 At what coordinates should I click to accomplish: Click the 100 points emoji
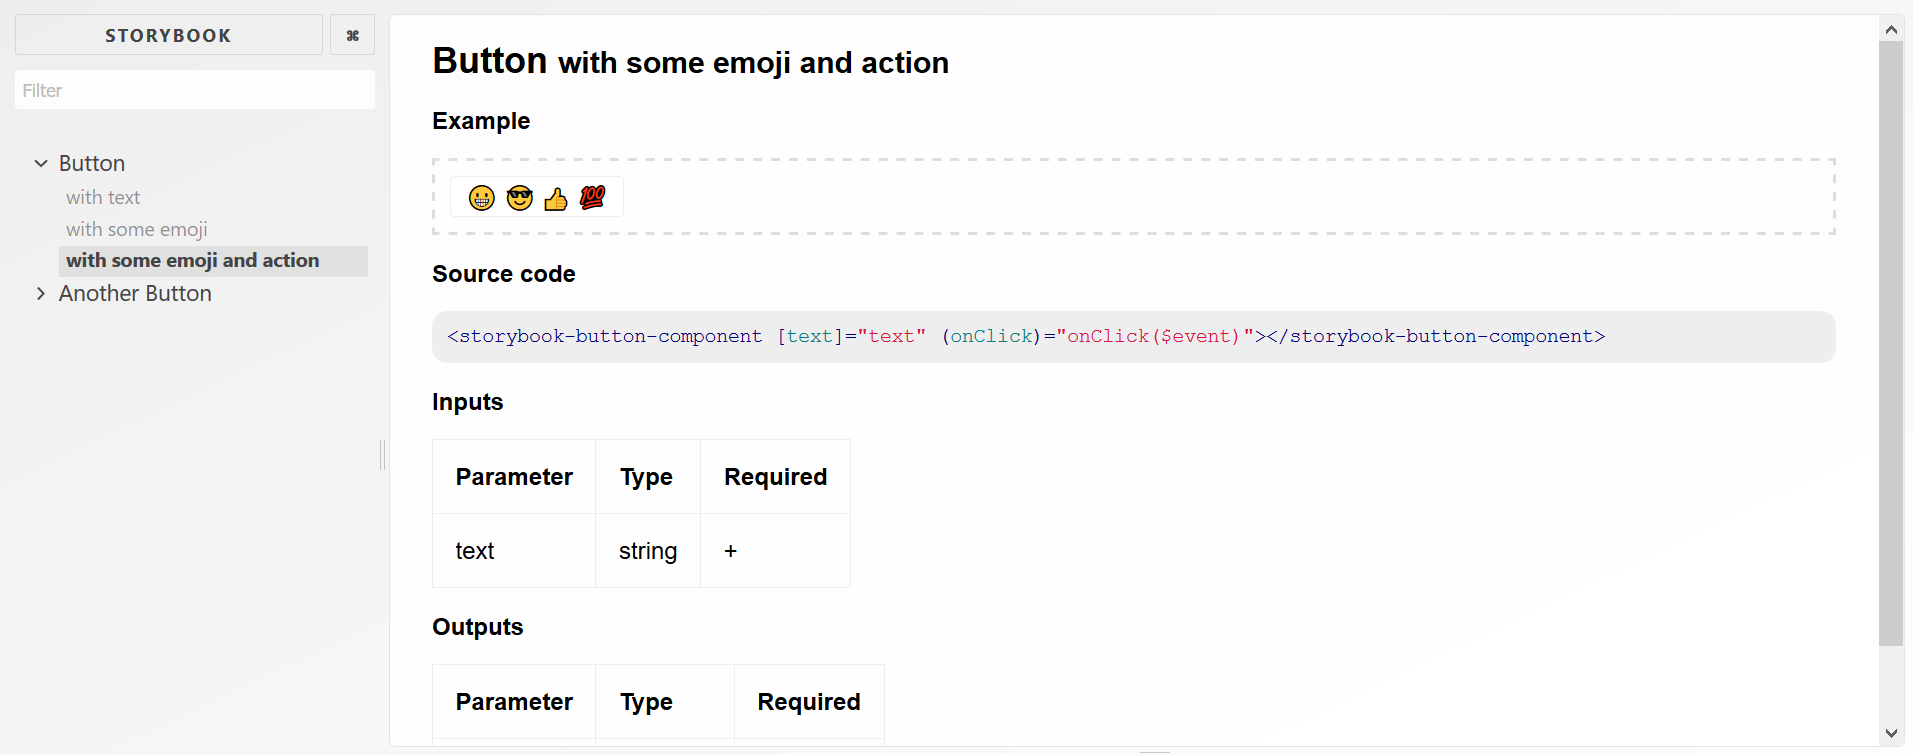click(x=593, y=198)
